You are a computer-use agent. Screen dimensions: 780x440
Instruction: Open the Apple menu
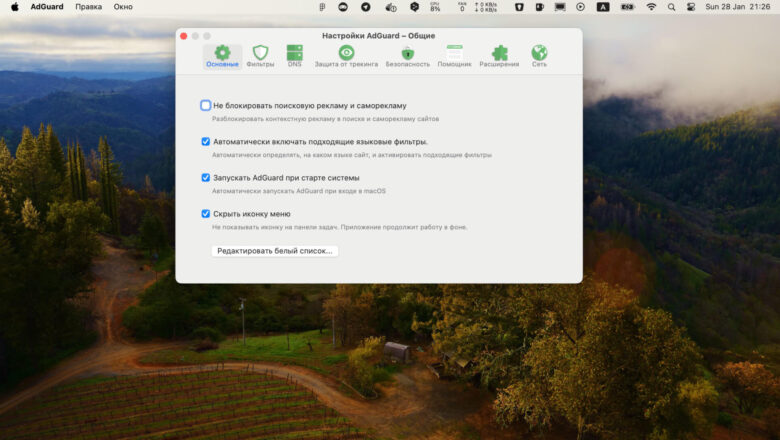tap(15, 7)
